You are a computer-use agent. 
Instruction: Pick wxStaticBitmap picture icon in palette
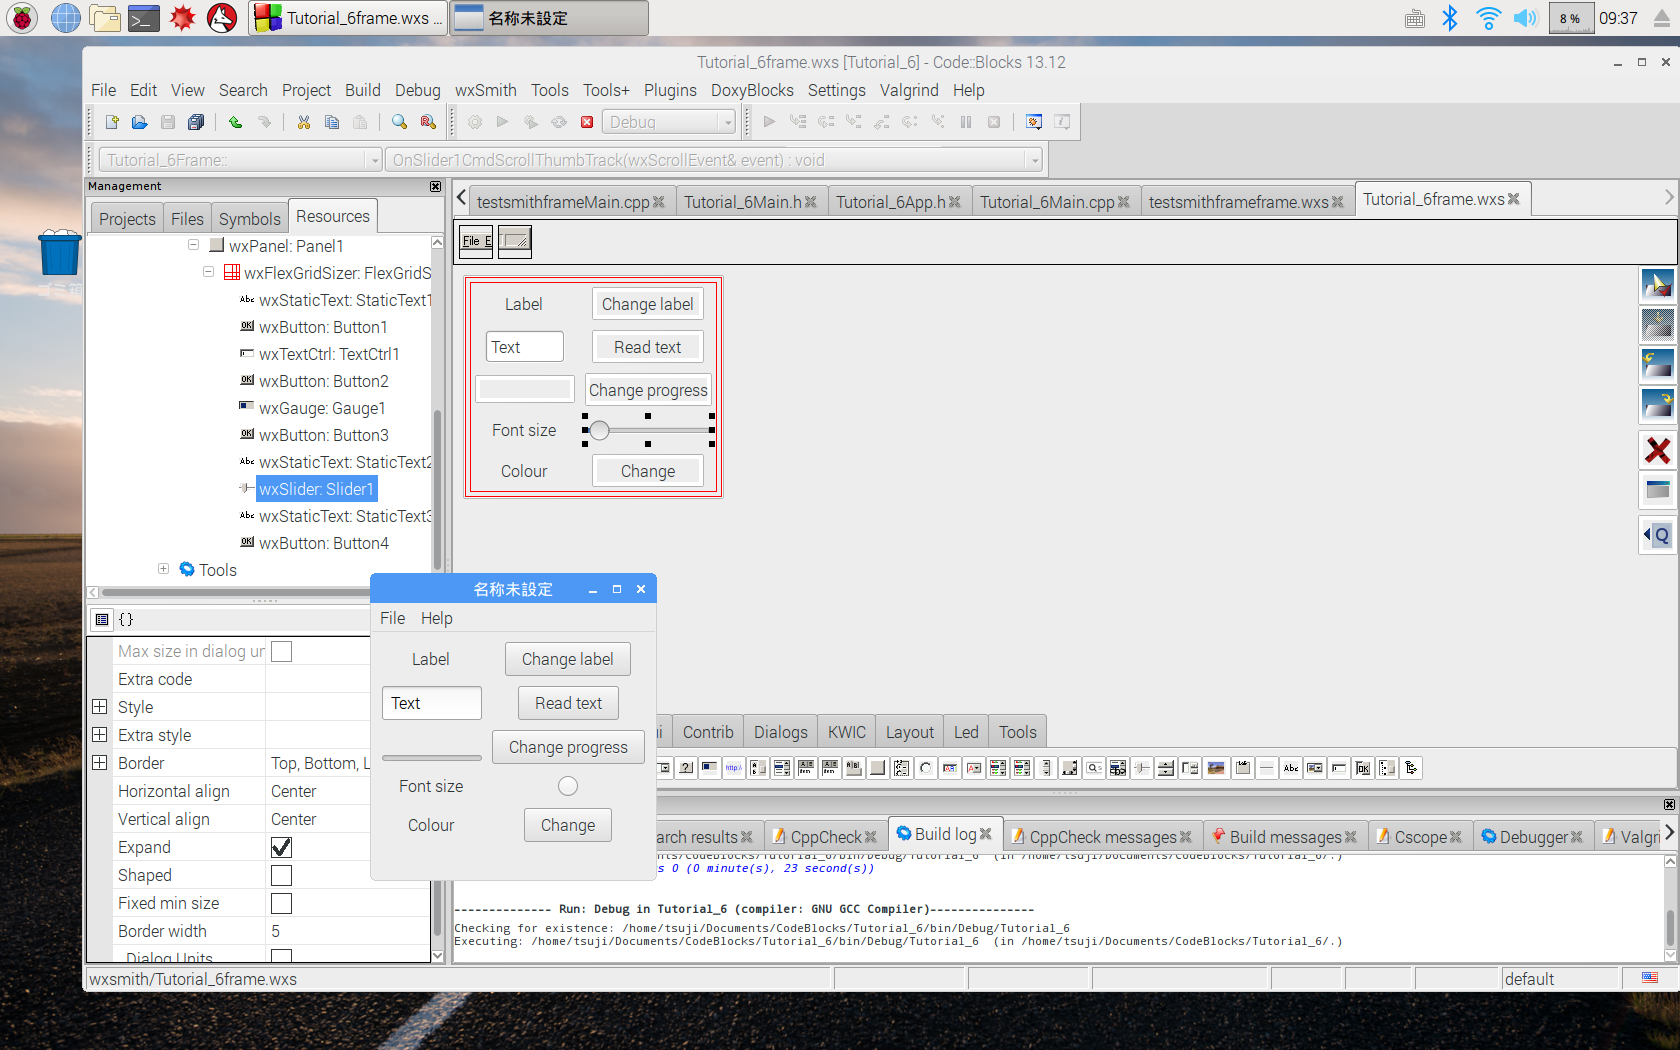pyautogui.click(x=1216, y=768)
